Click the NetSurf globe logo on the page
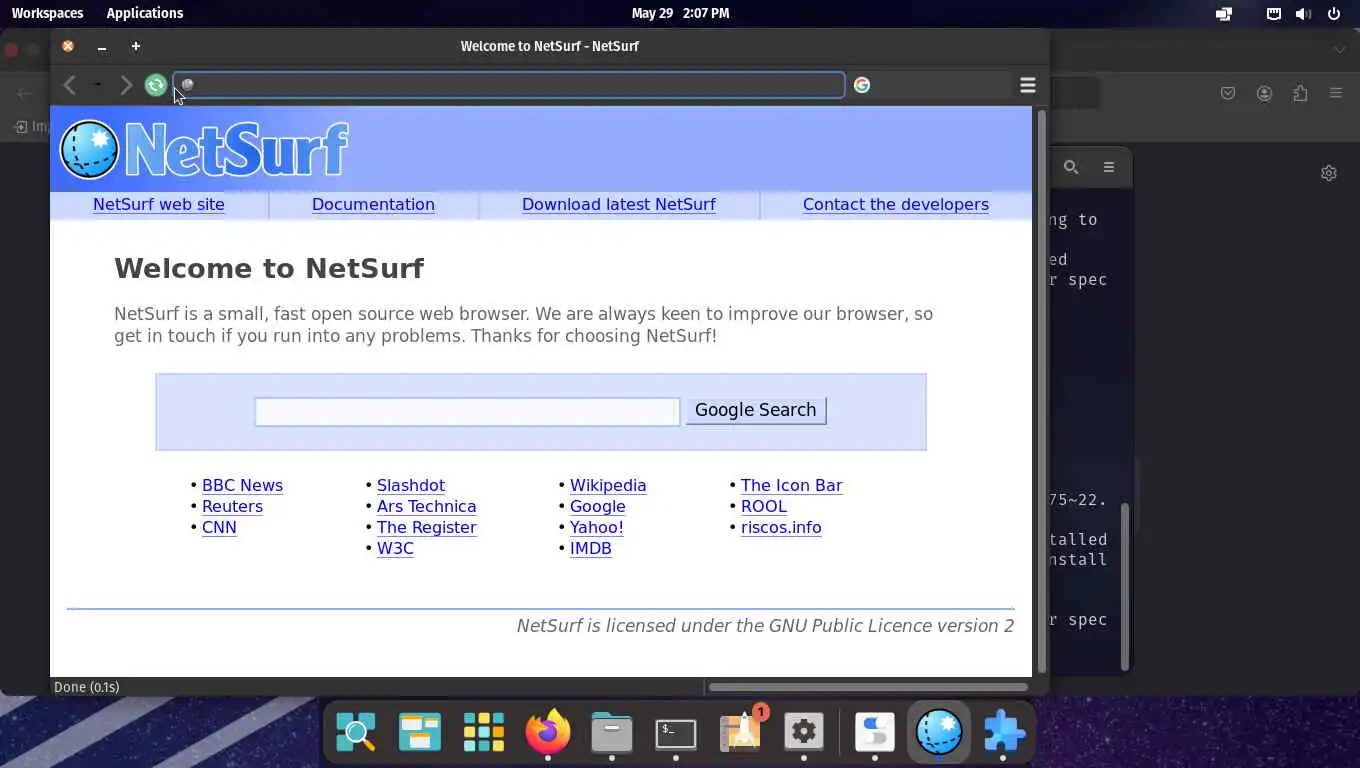 coord(89,149)
